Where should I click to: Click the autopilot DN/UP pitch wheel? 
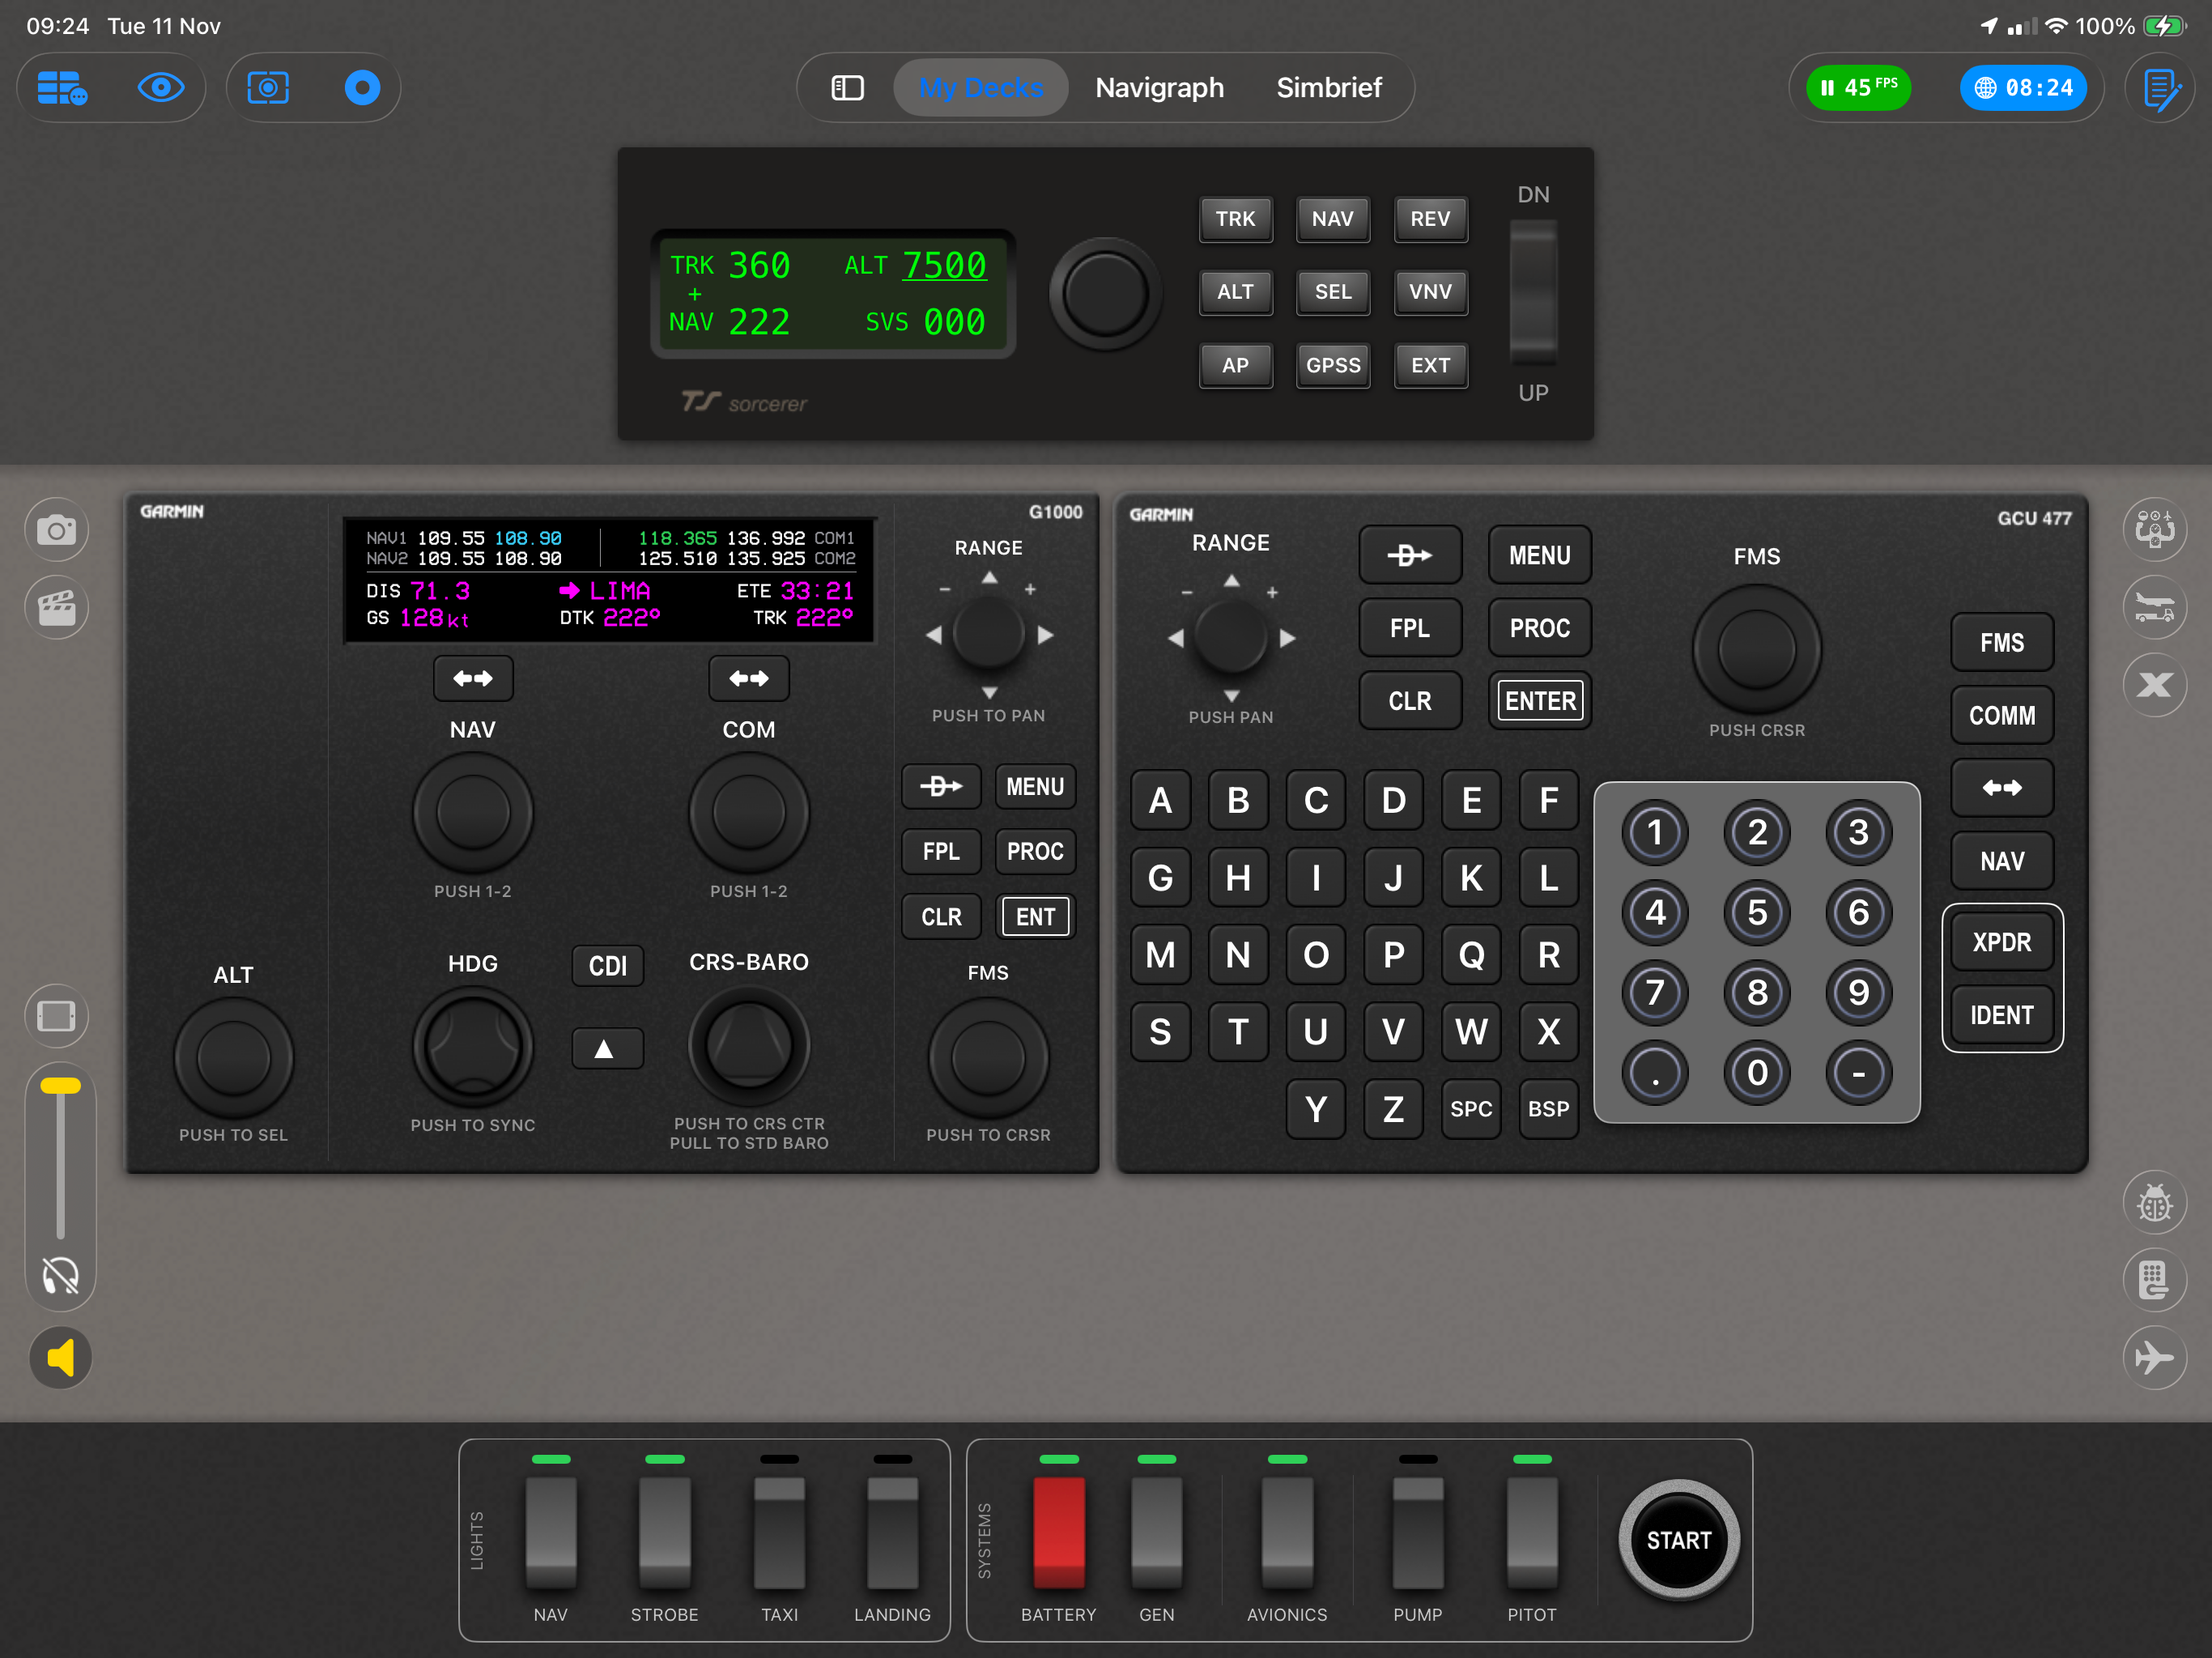coord(1533,294)
